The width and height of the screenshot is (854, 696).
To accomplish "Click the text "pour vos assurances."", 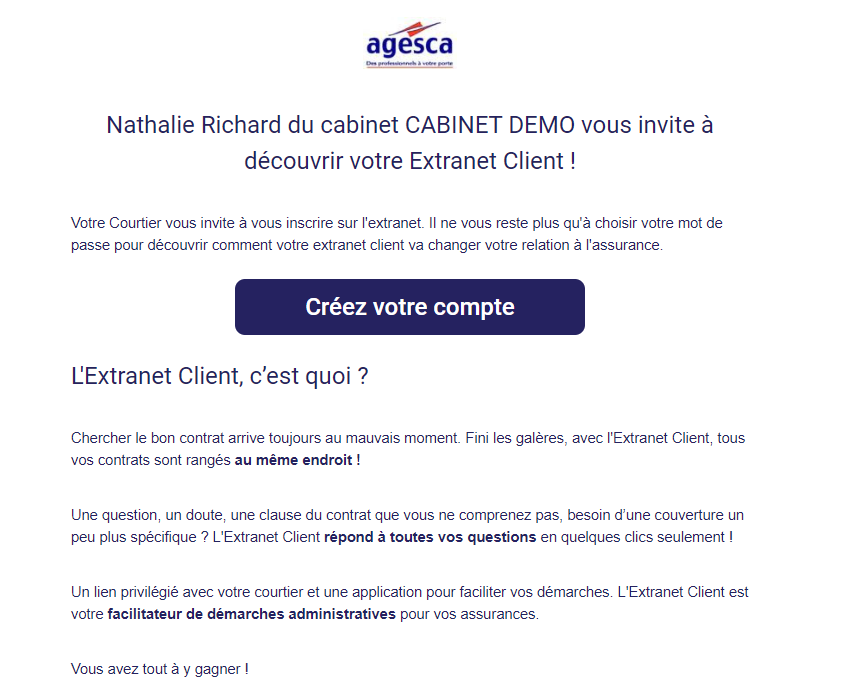I will click(469, 614).
